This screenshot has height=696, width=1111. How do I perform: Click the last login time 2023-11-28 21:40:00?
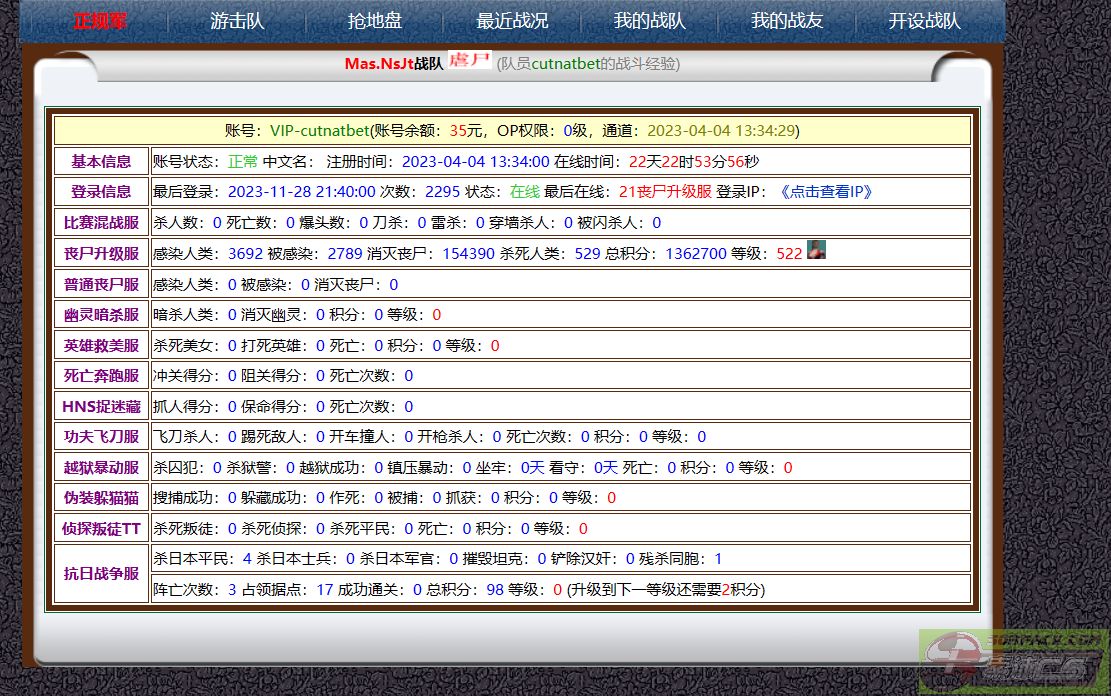point(302,192)
